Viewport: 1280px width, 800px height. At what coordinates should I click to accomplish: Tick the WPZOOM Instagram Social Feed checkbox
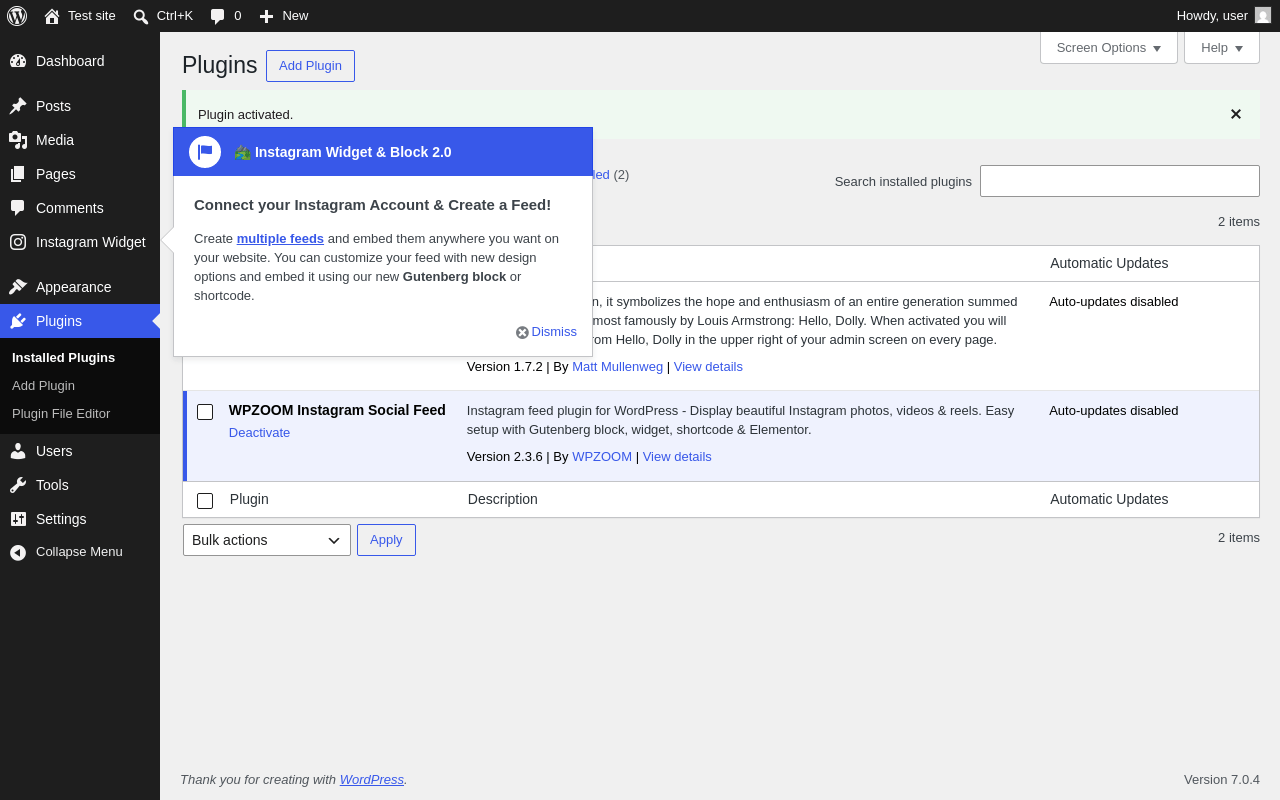click(x=205, y=412)
